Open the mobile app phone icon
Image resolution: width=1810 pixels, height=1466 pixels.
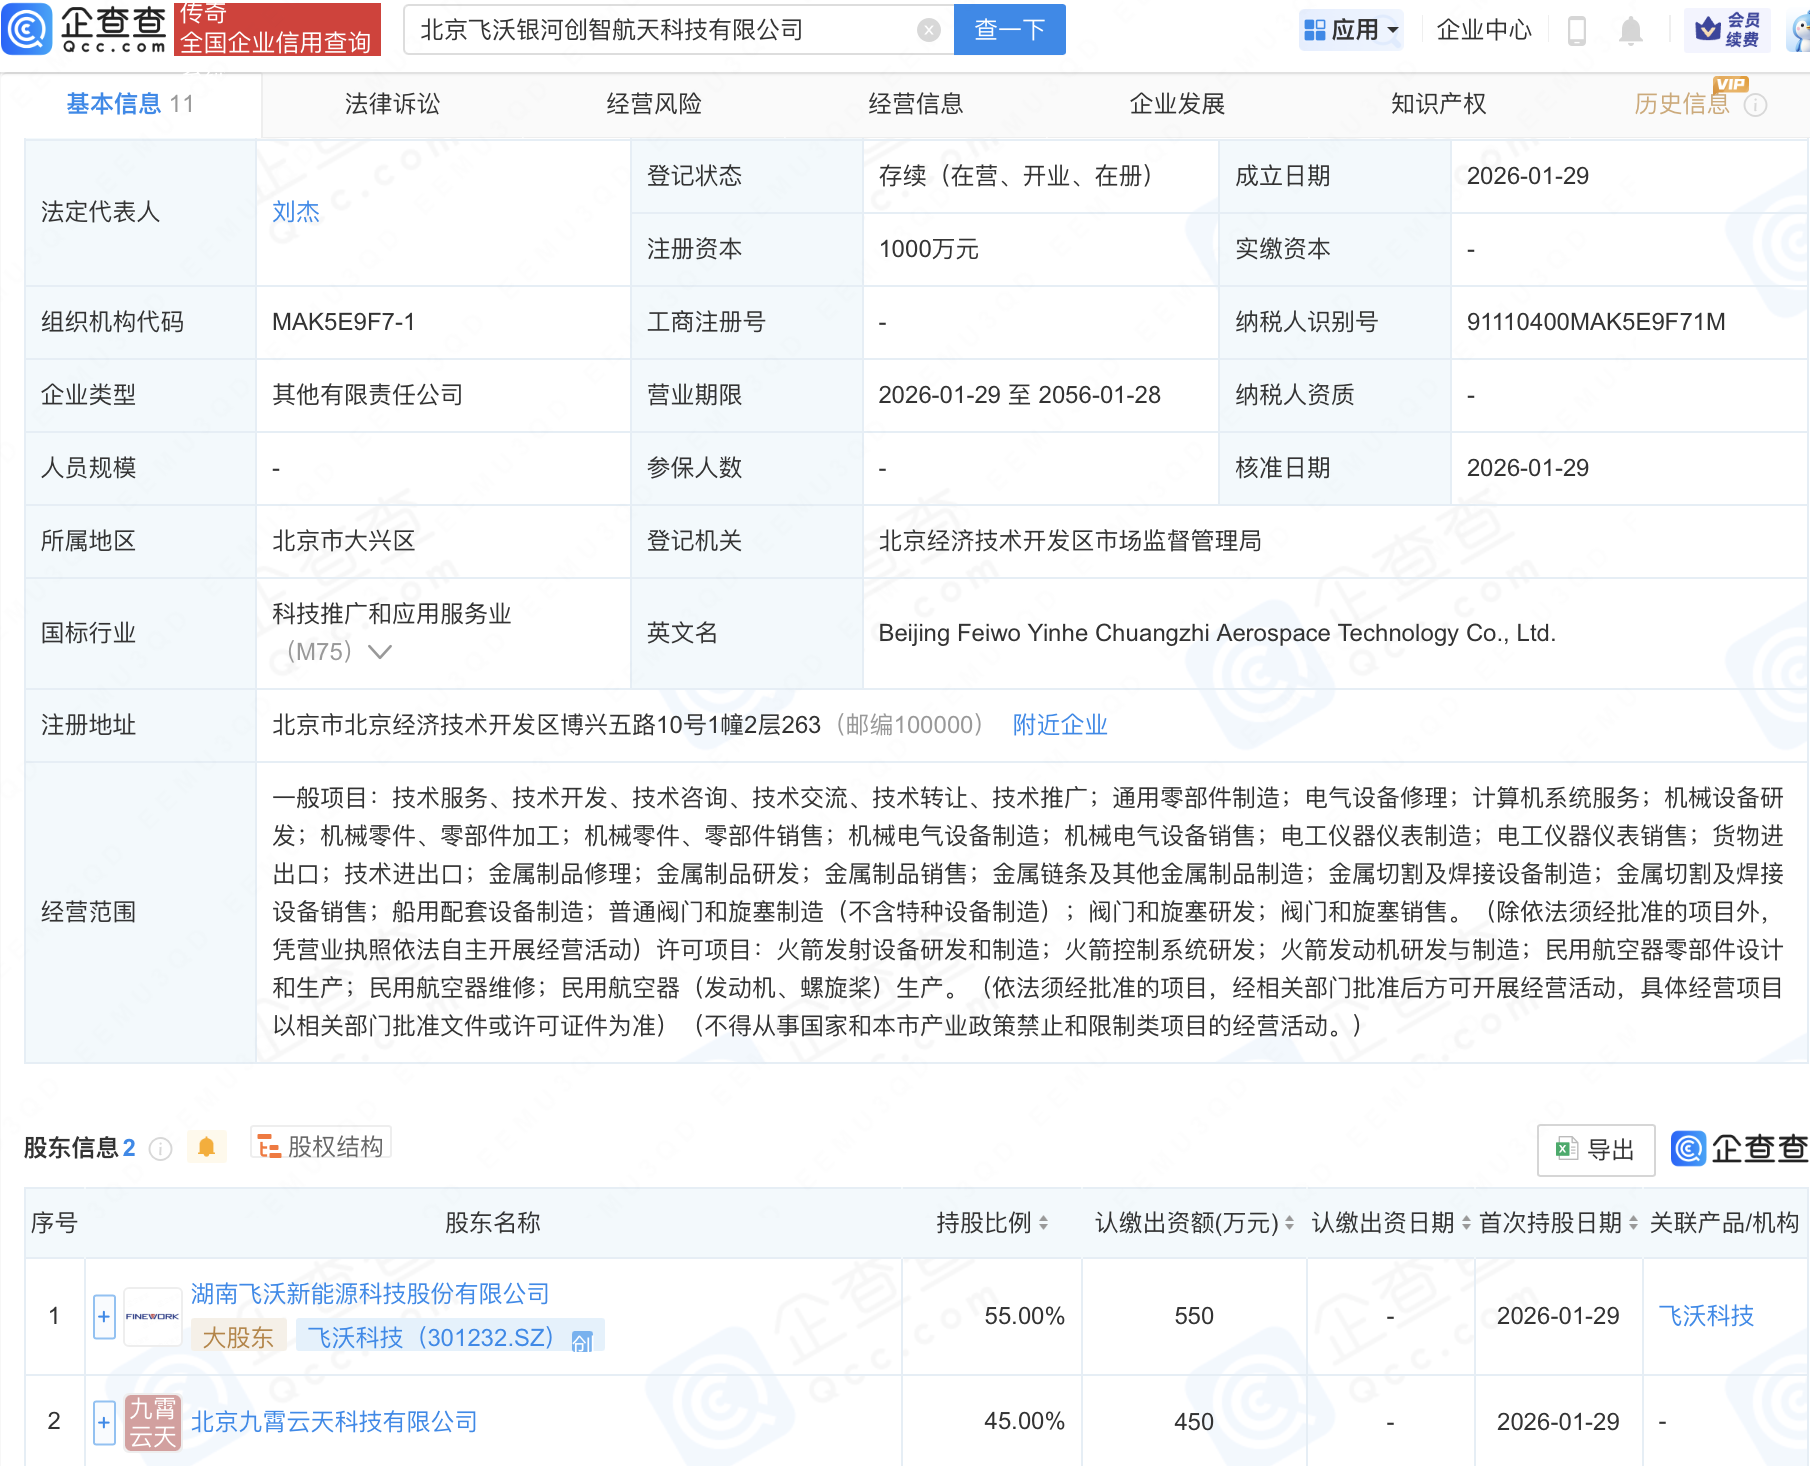[x=1576, y=30]
